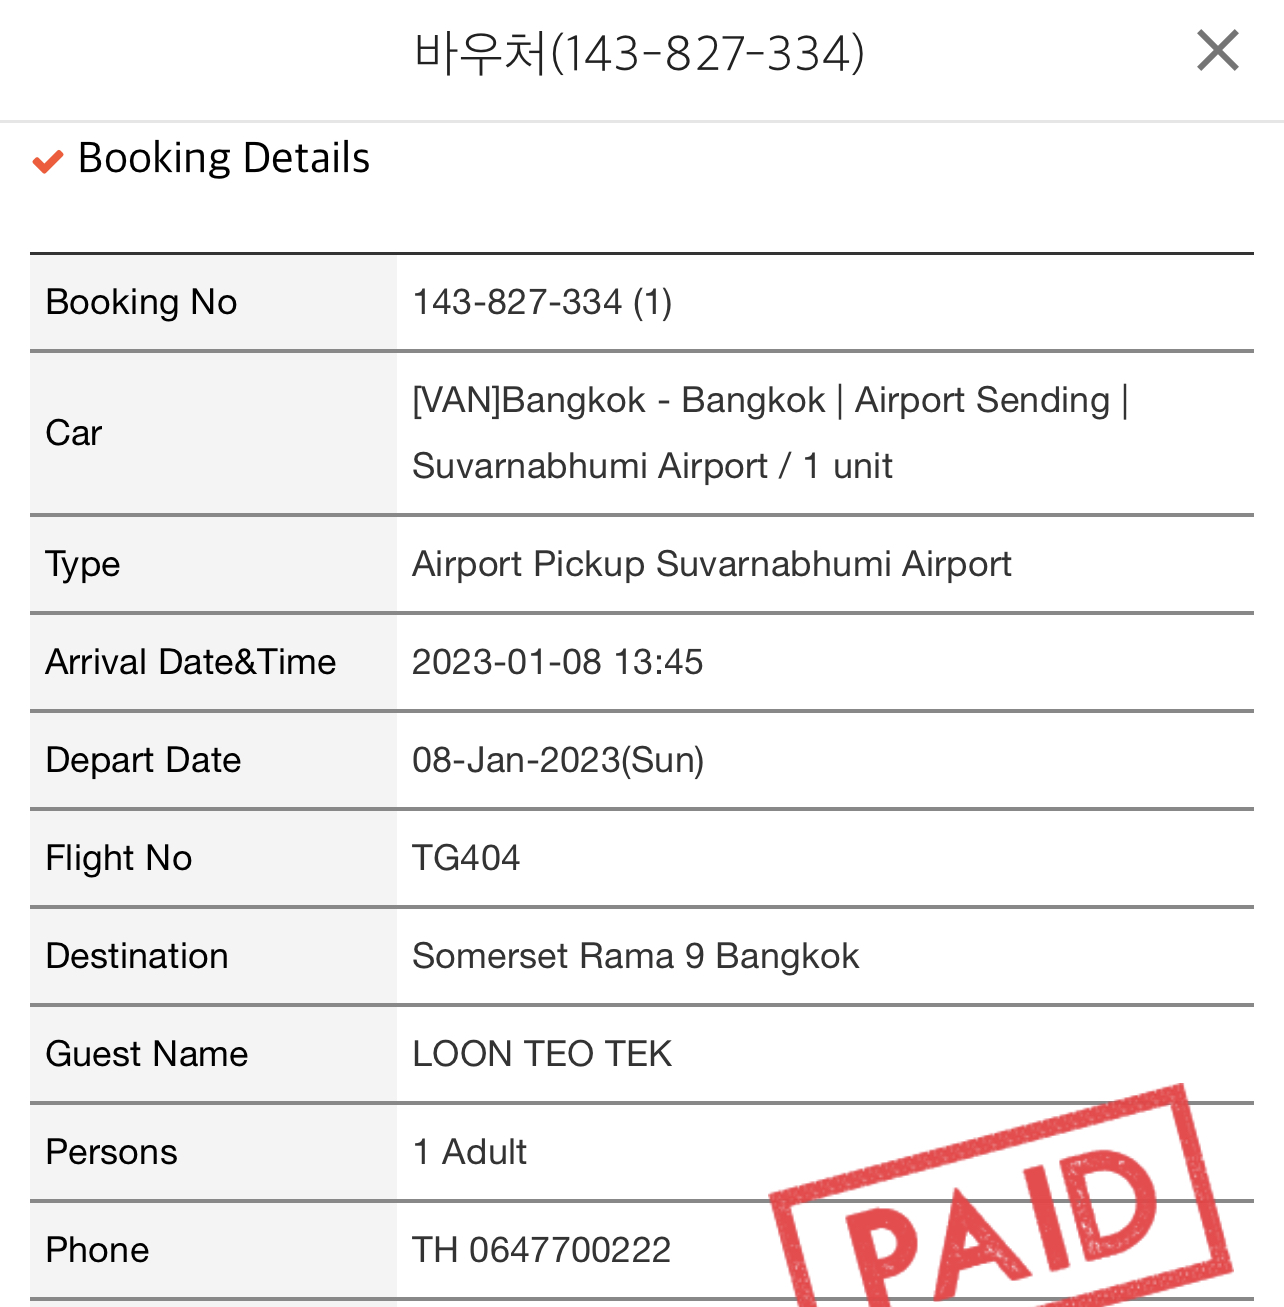Select flight number TG404
1284x1307 pixels.
pyautogui.click(x=466, y=858)
